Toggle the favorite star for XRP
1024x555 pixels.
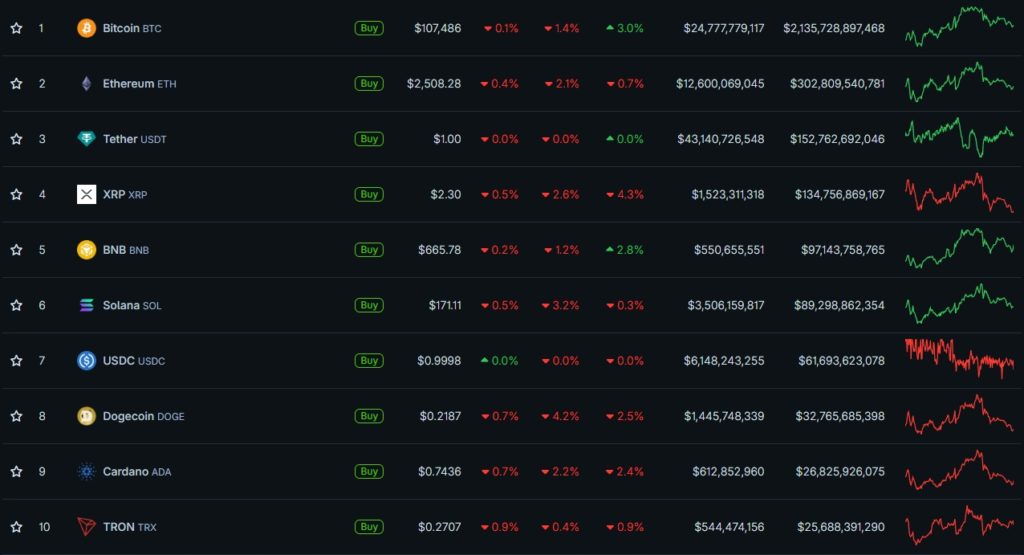coord(16,194)
